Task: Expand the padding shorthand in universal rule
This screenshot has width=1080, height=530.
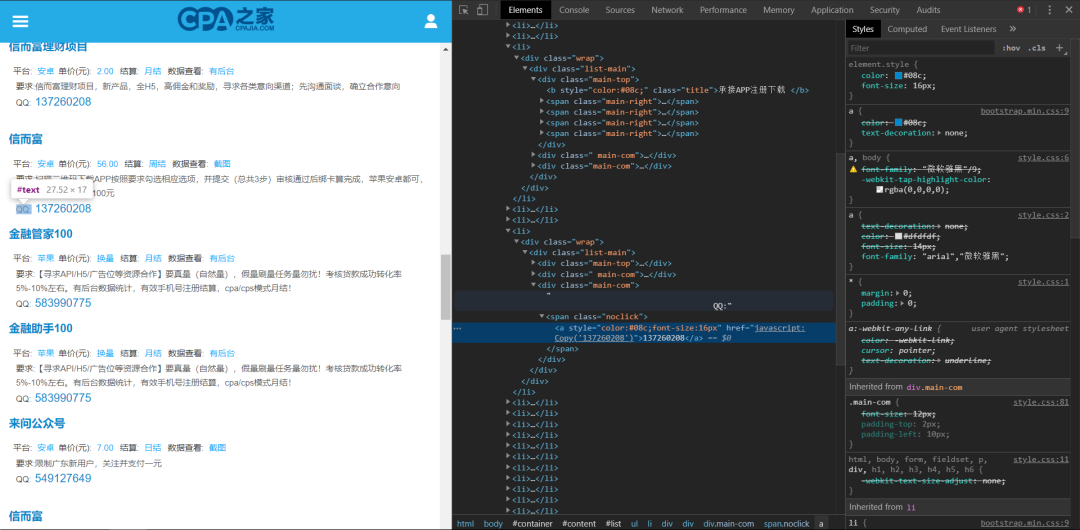Action: [x=902, y=303]
